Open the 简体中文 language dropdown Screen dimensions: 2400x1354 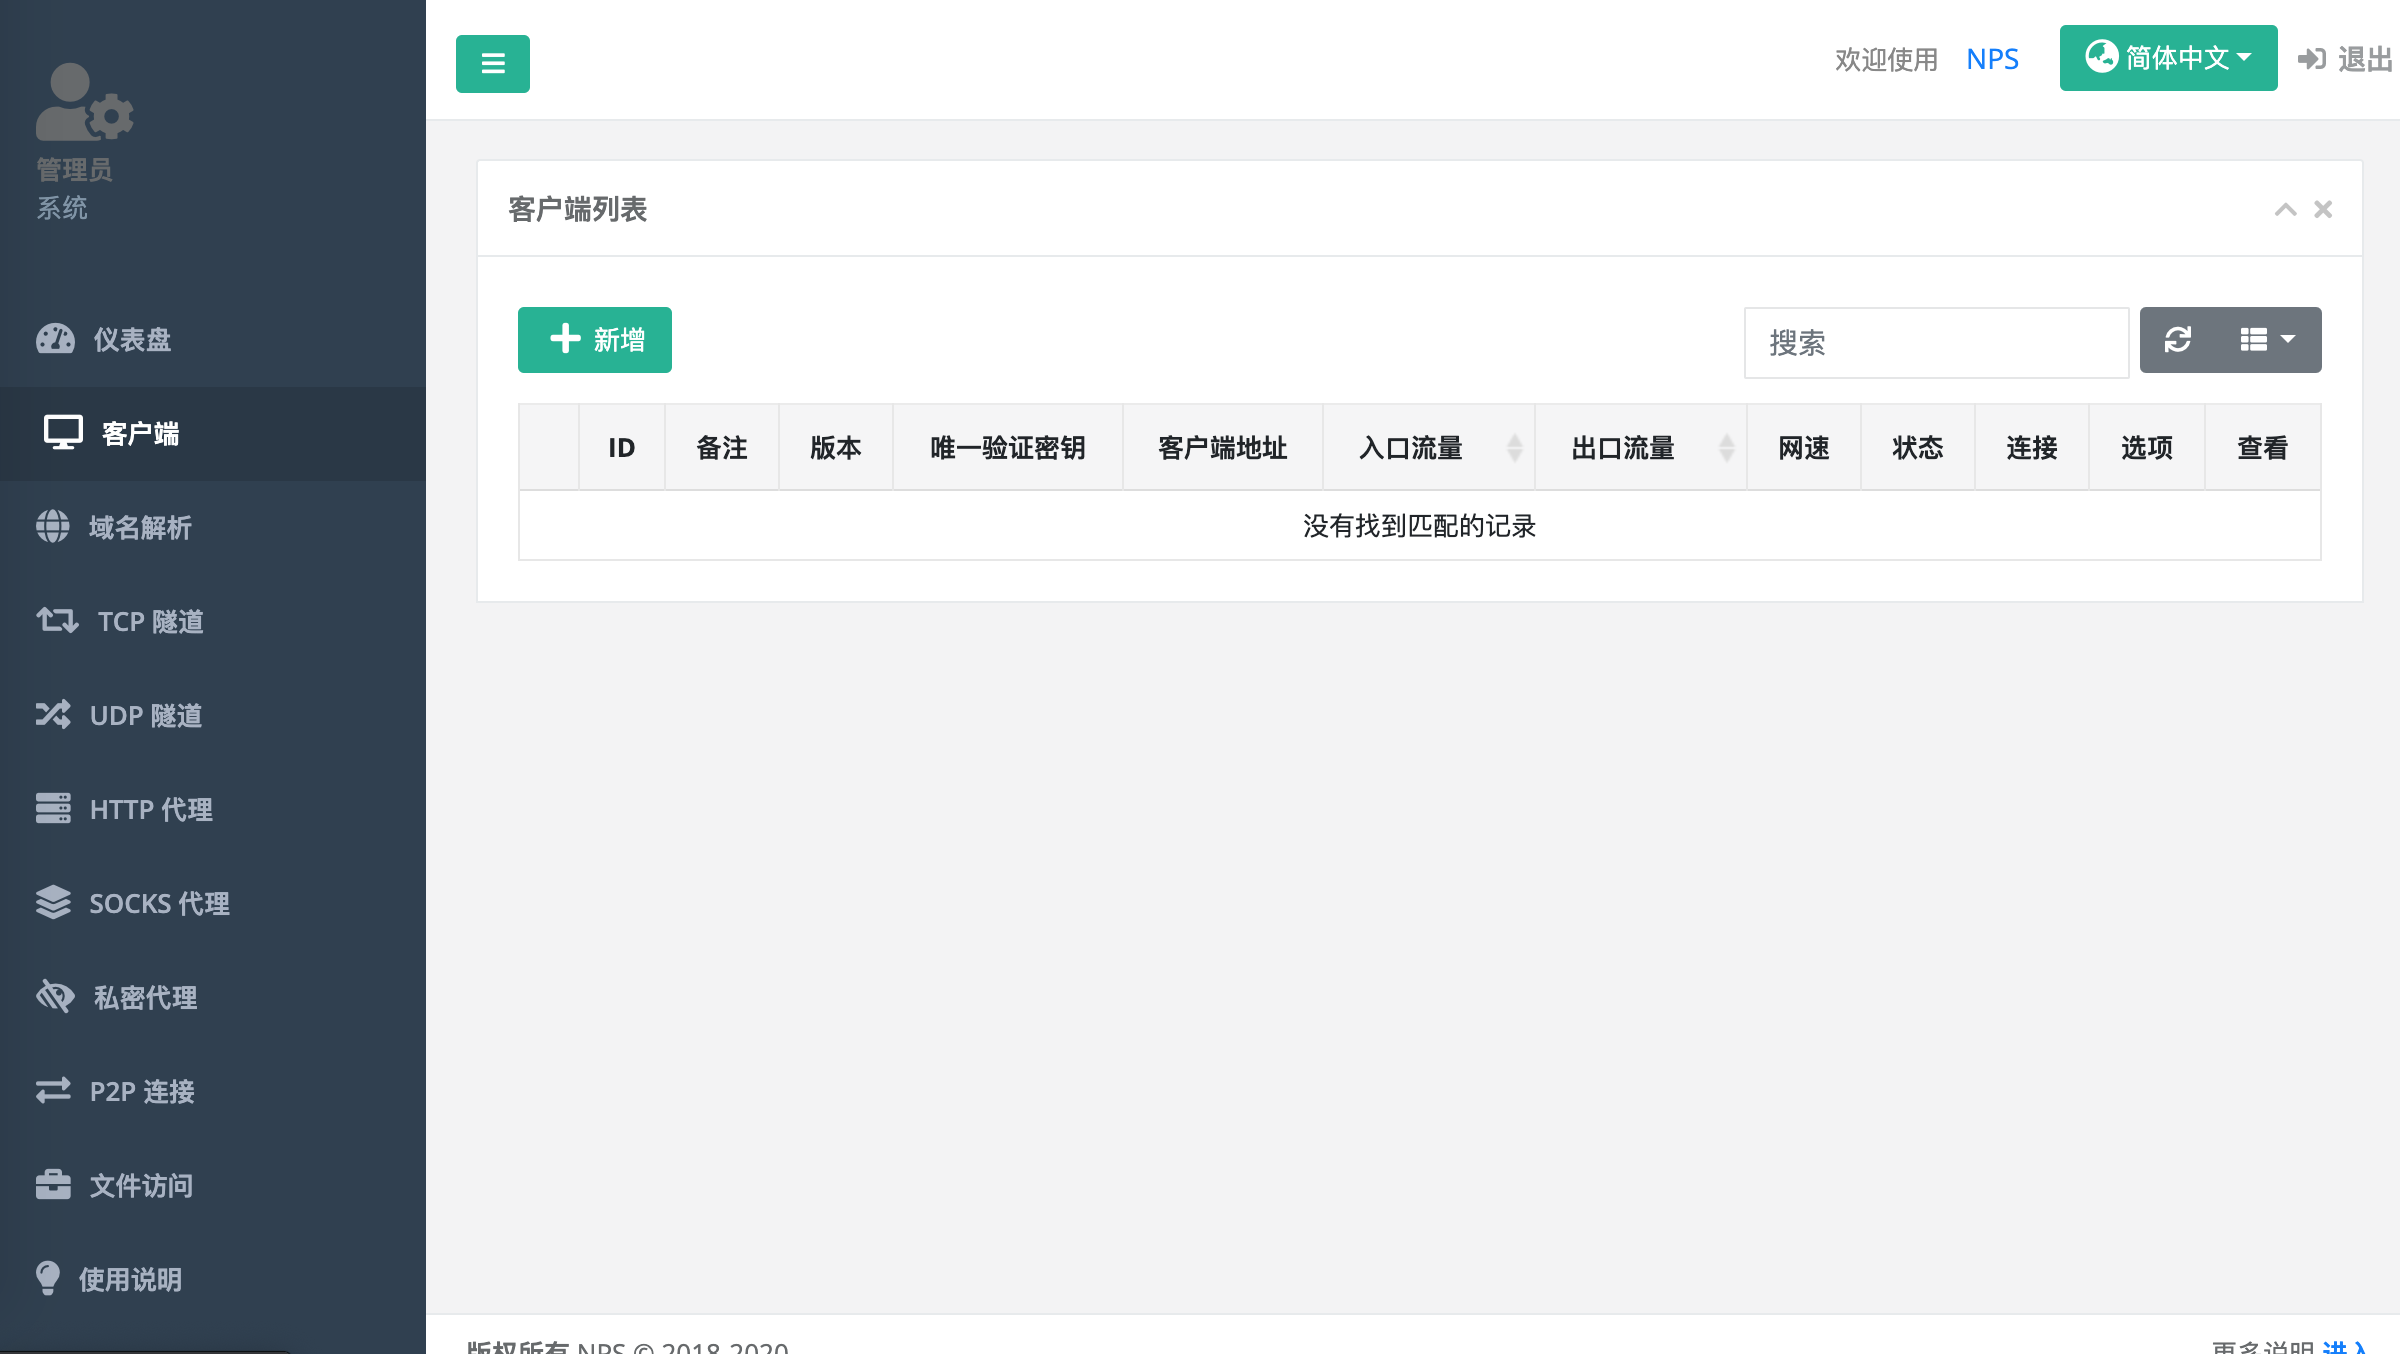tap(2167, 58)
